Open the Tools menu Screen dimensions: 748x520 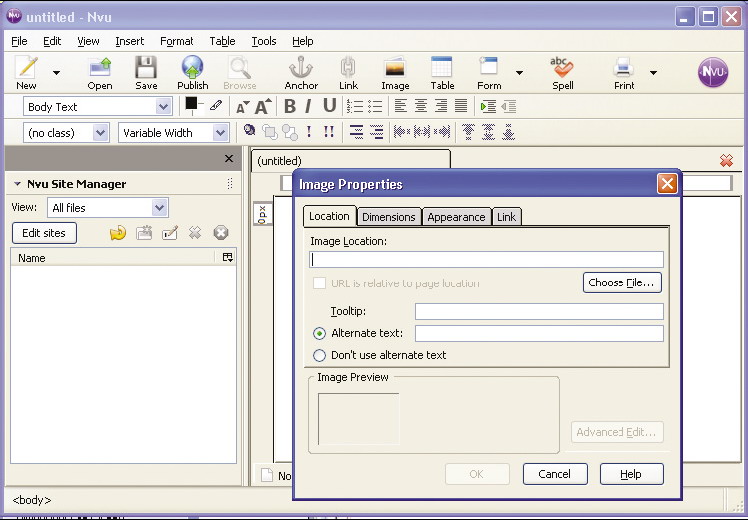coord(264,41)
